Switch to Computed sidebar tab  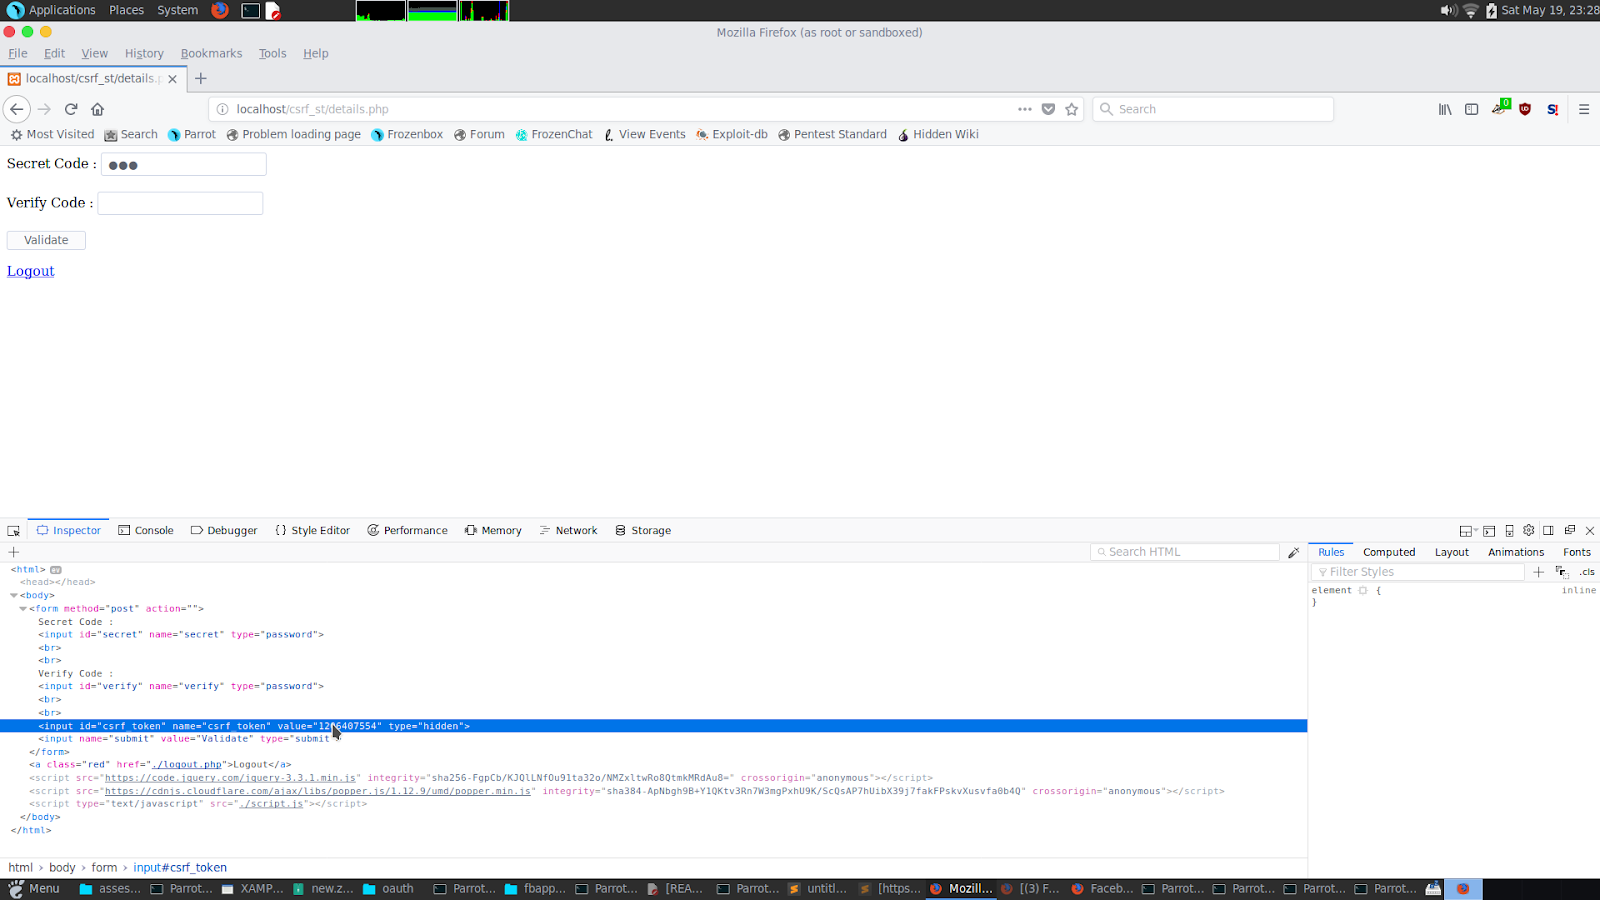[1389, 552]
